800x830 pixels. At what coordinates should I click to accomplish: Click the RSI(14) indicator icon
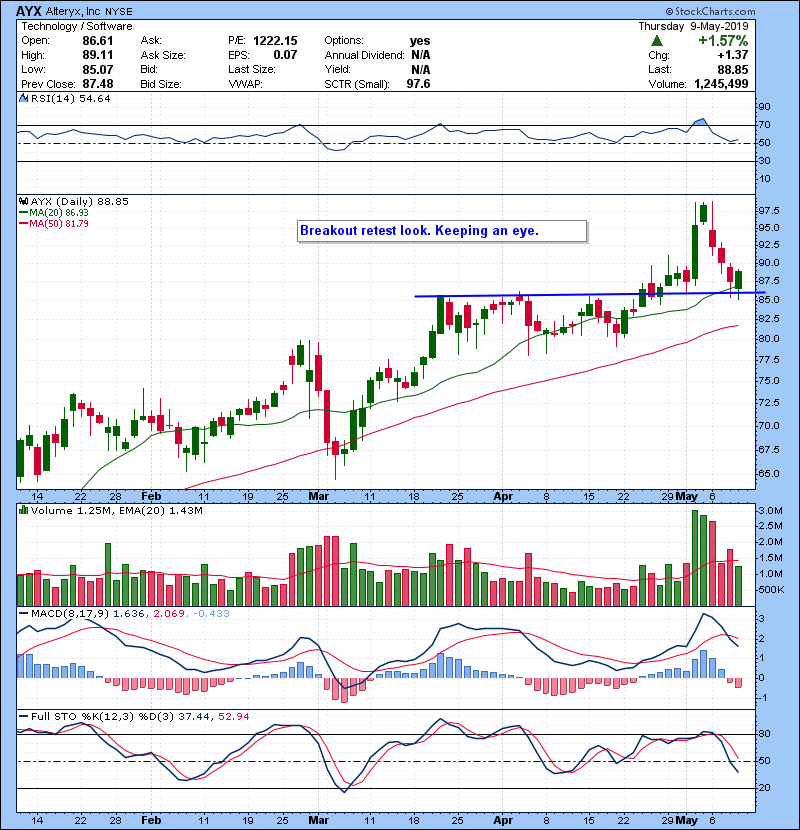pos(23,98)
